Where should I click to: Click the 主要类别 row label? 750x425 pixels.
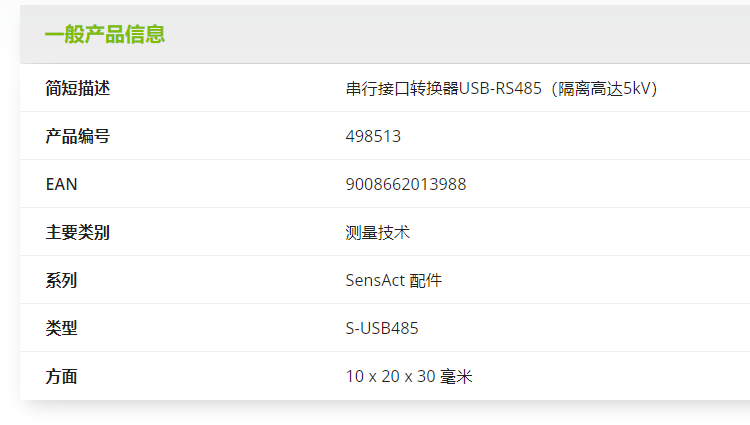77,232
